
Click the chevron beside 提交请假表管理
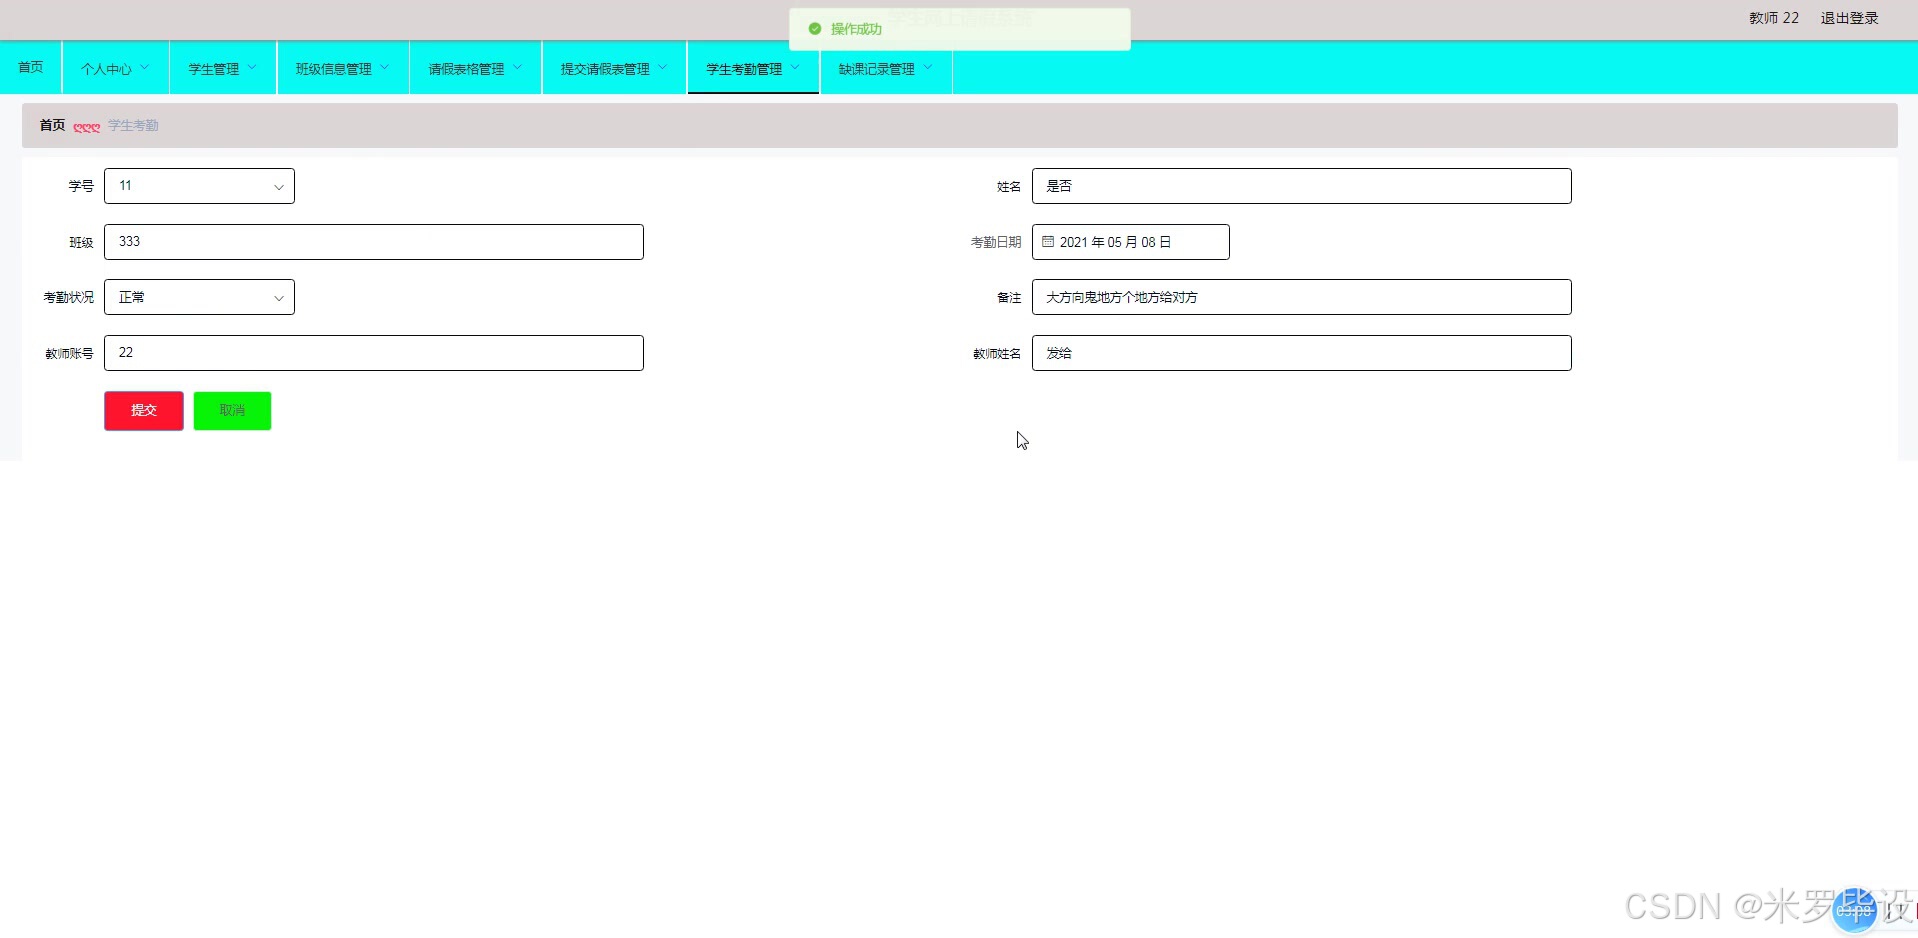pos(663,67)
